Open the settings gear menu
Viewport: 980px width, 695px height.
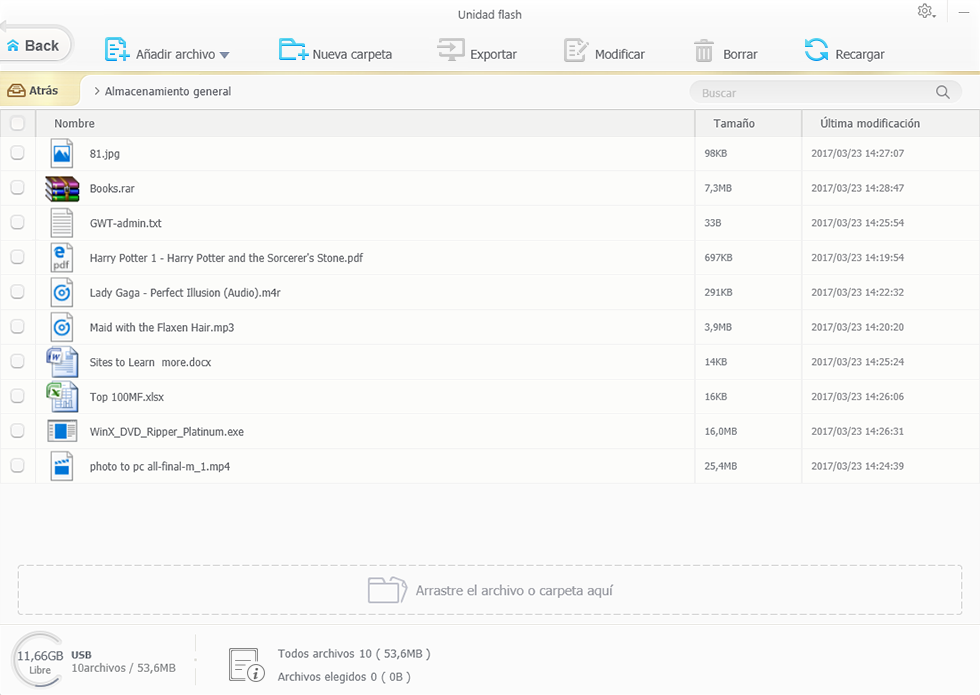(926, 11)
